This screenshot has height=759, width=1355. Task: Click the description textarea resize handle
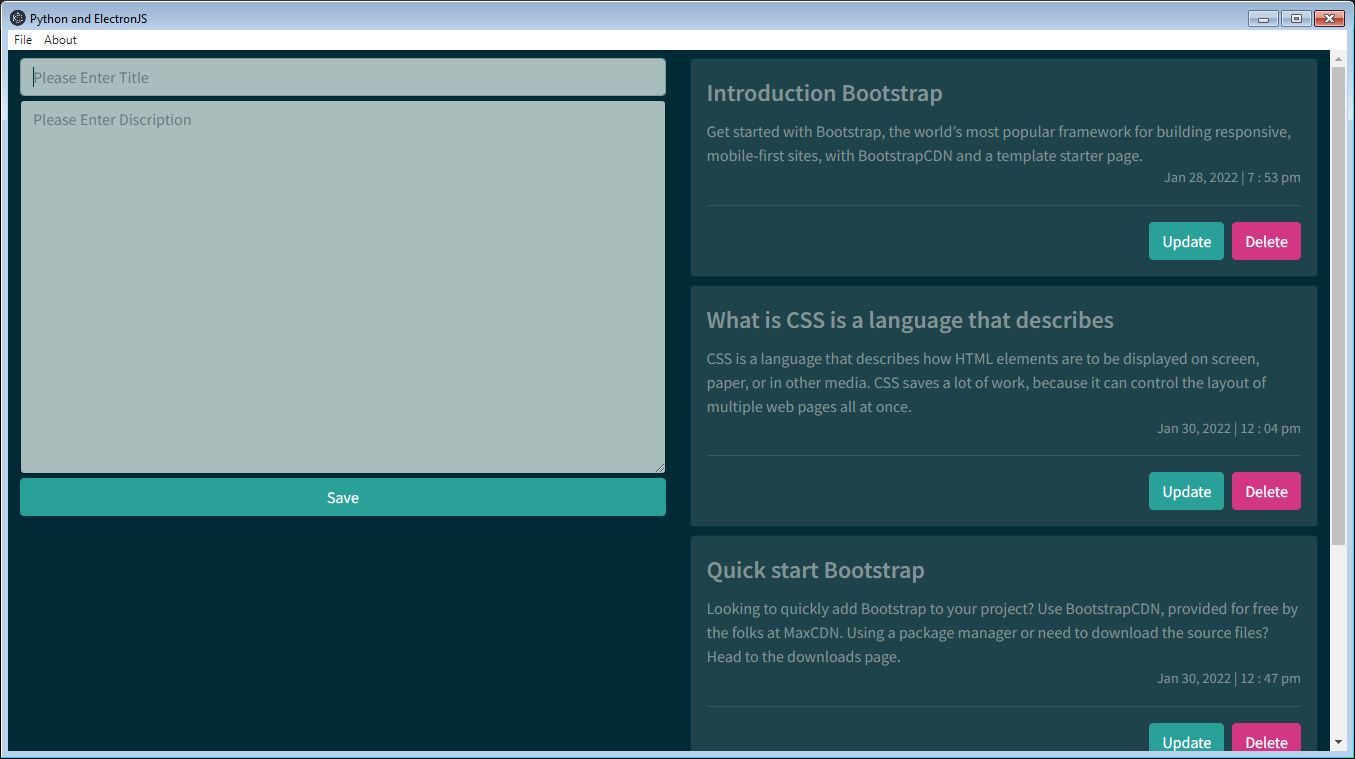659,466
